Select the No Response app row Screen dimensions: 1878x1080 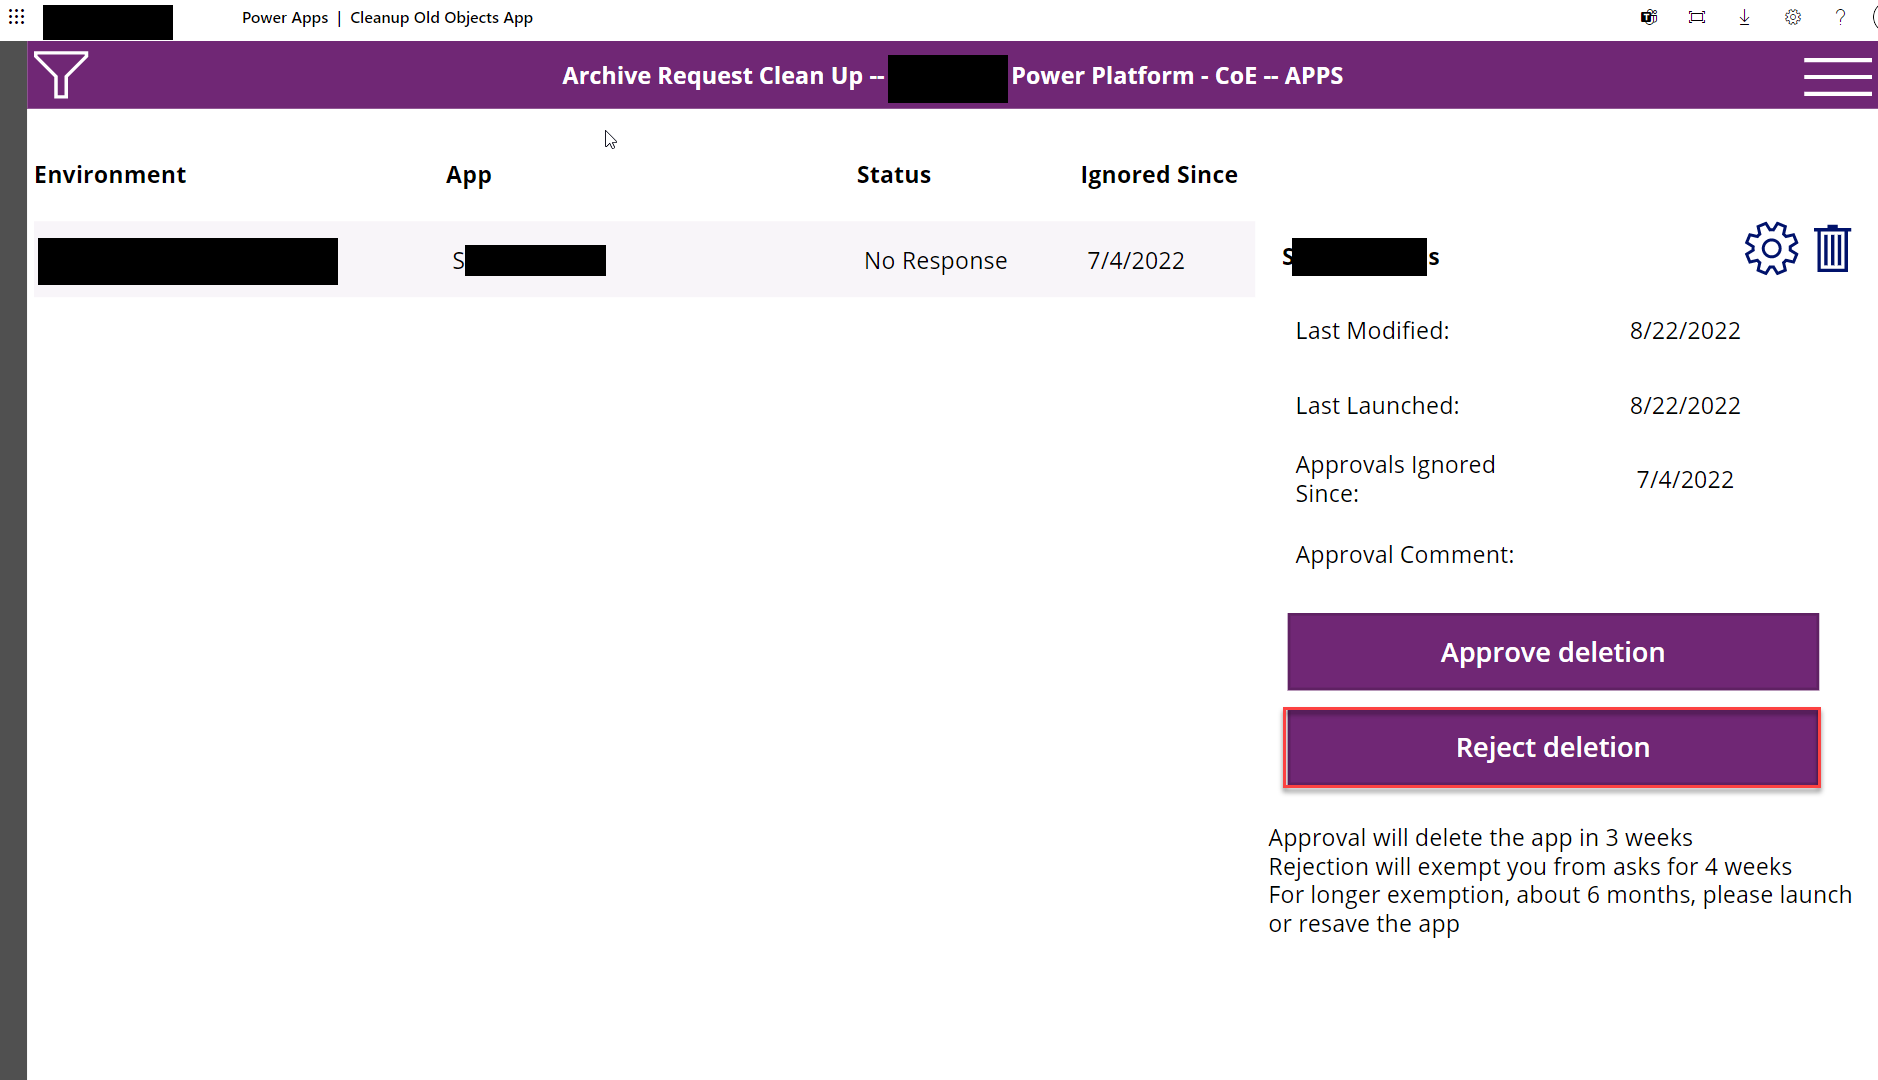click(644, 260)
